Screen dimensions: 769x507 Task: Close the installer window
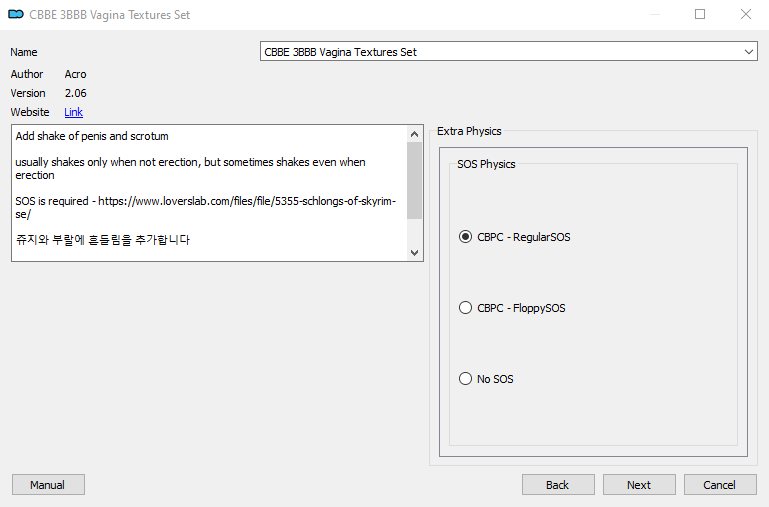(x=745, y=14)
